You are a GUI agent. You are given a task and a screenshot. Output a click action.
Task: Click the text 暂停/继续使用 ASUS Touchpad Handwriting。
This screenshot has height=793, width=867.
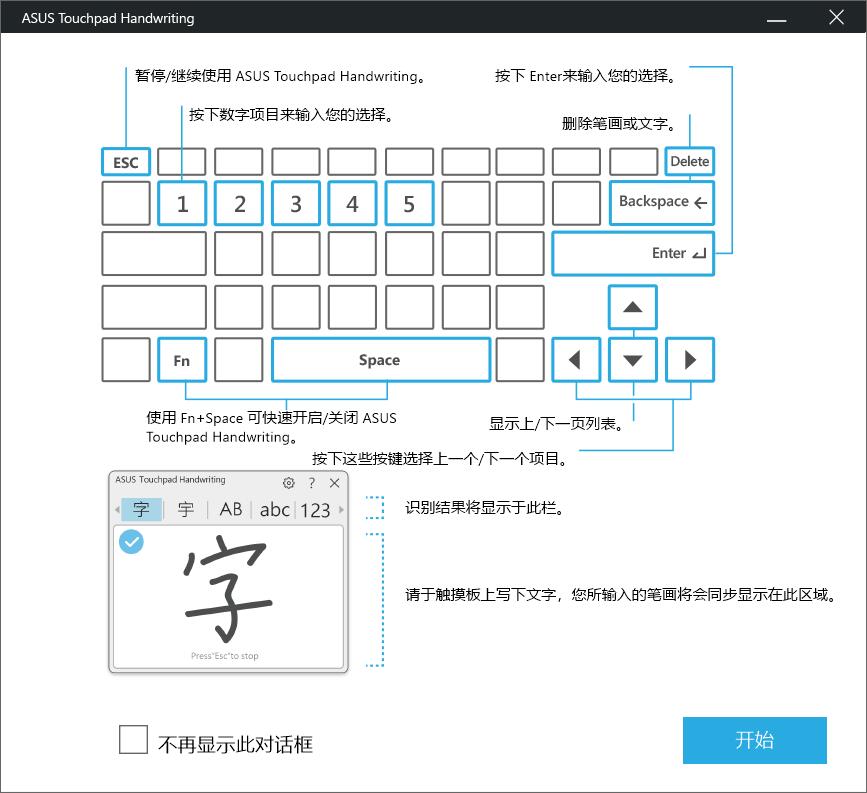(x=281, y=76)
